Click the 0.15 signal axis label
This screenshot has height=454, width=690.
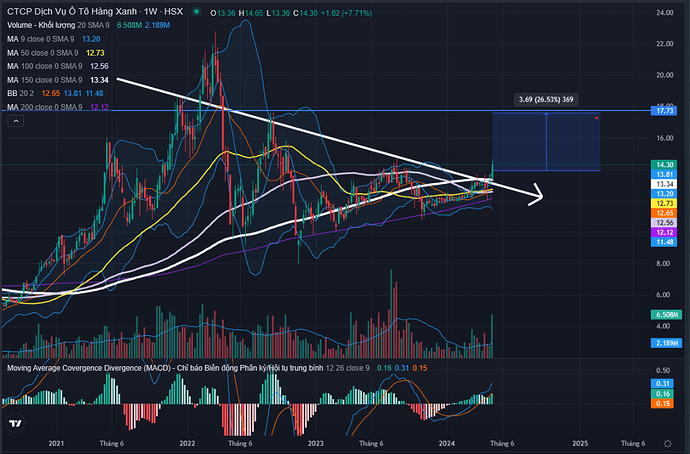[662, 403]
